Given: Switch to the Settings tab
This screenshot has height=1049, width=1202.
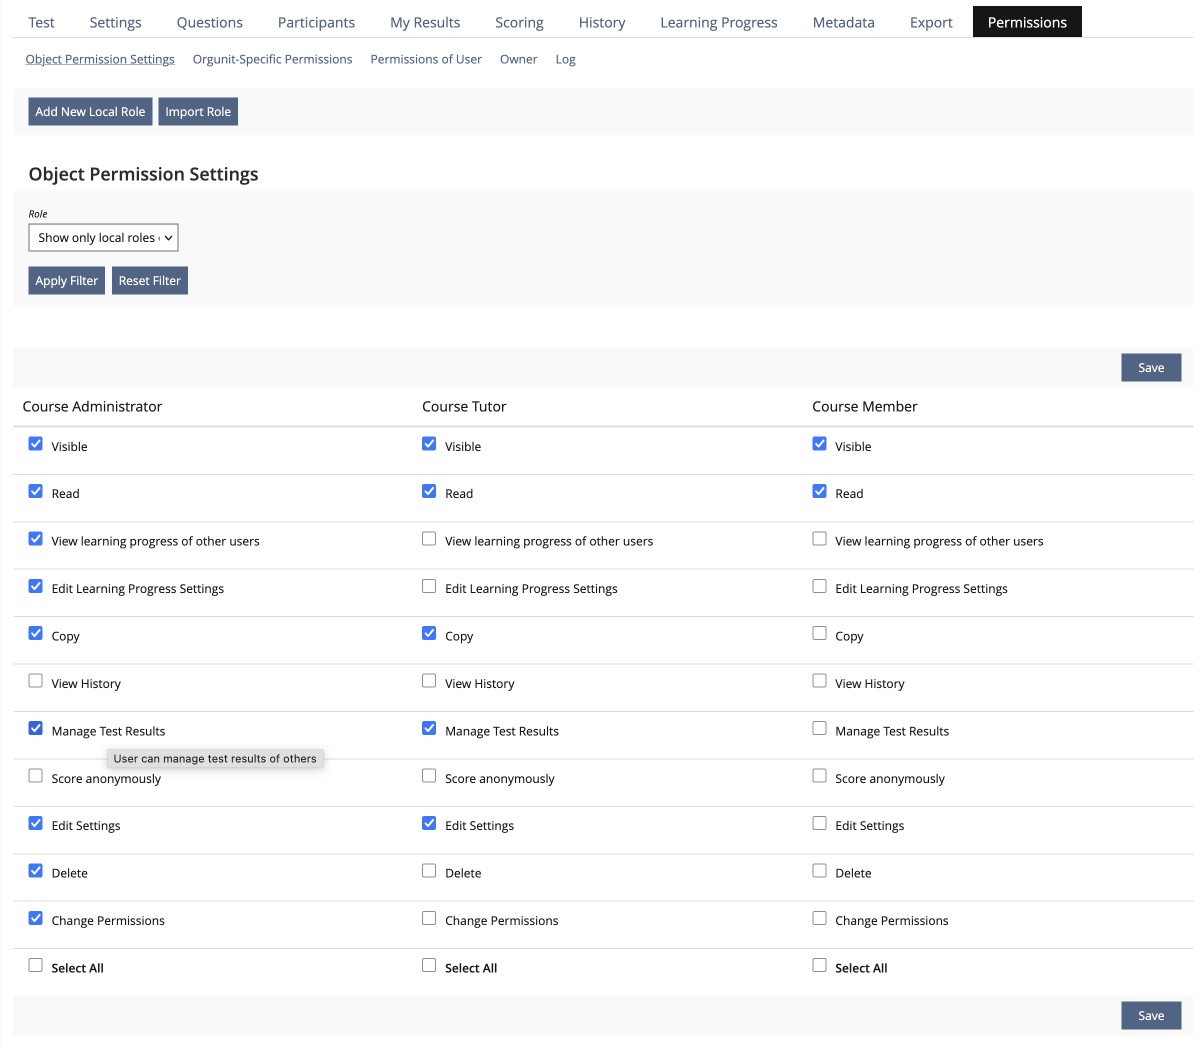Looking at the screenshot, I should [115, 22].
